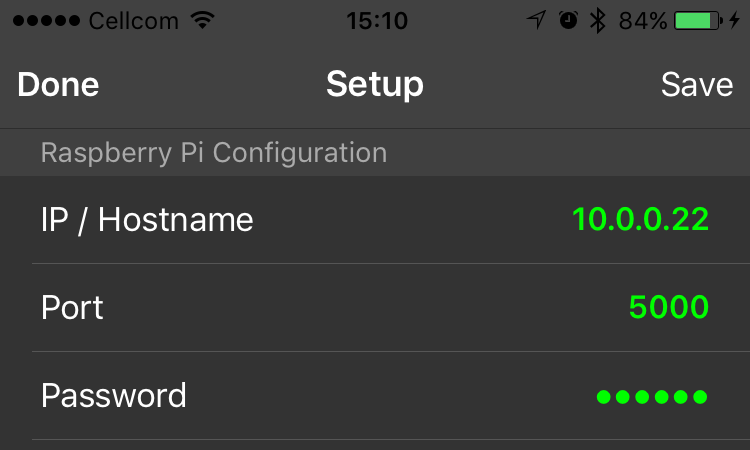Tap the Wi-Fi status icon

tap(203, 20)
